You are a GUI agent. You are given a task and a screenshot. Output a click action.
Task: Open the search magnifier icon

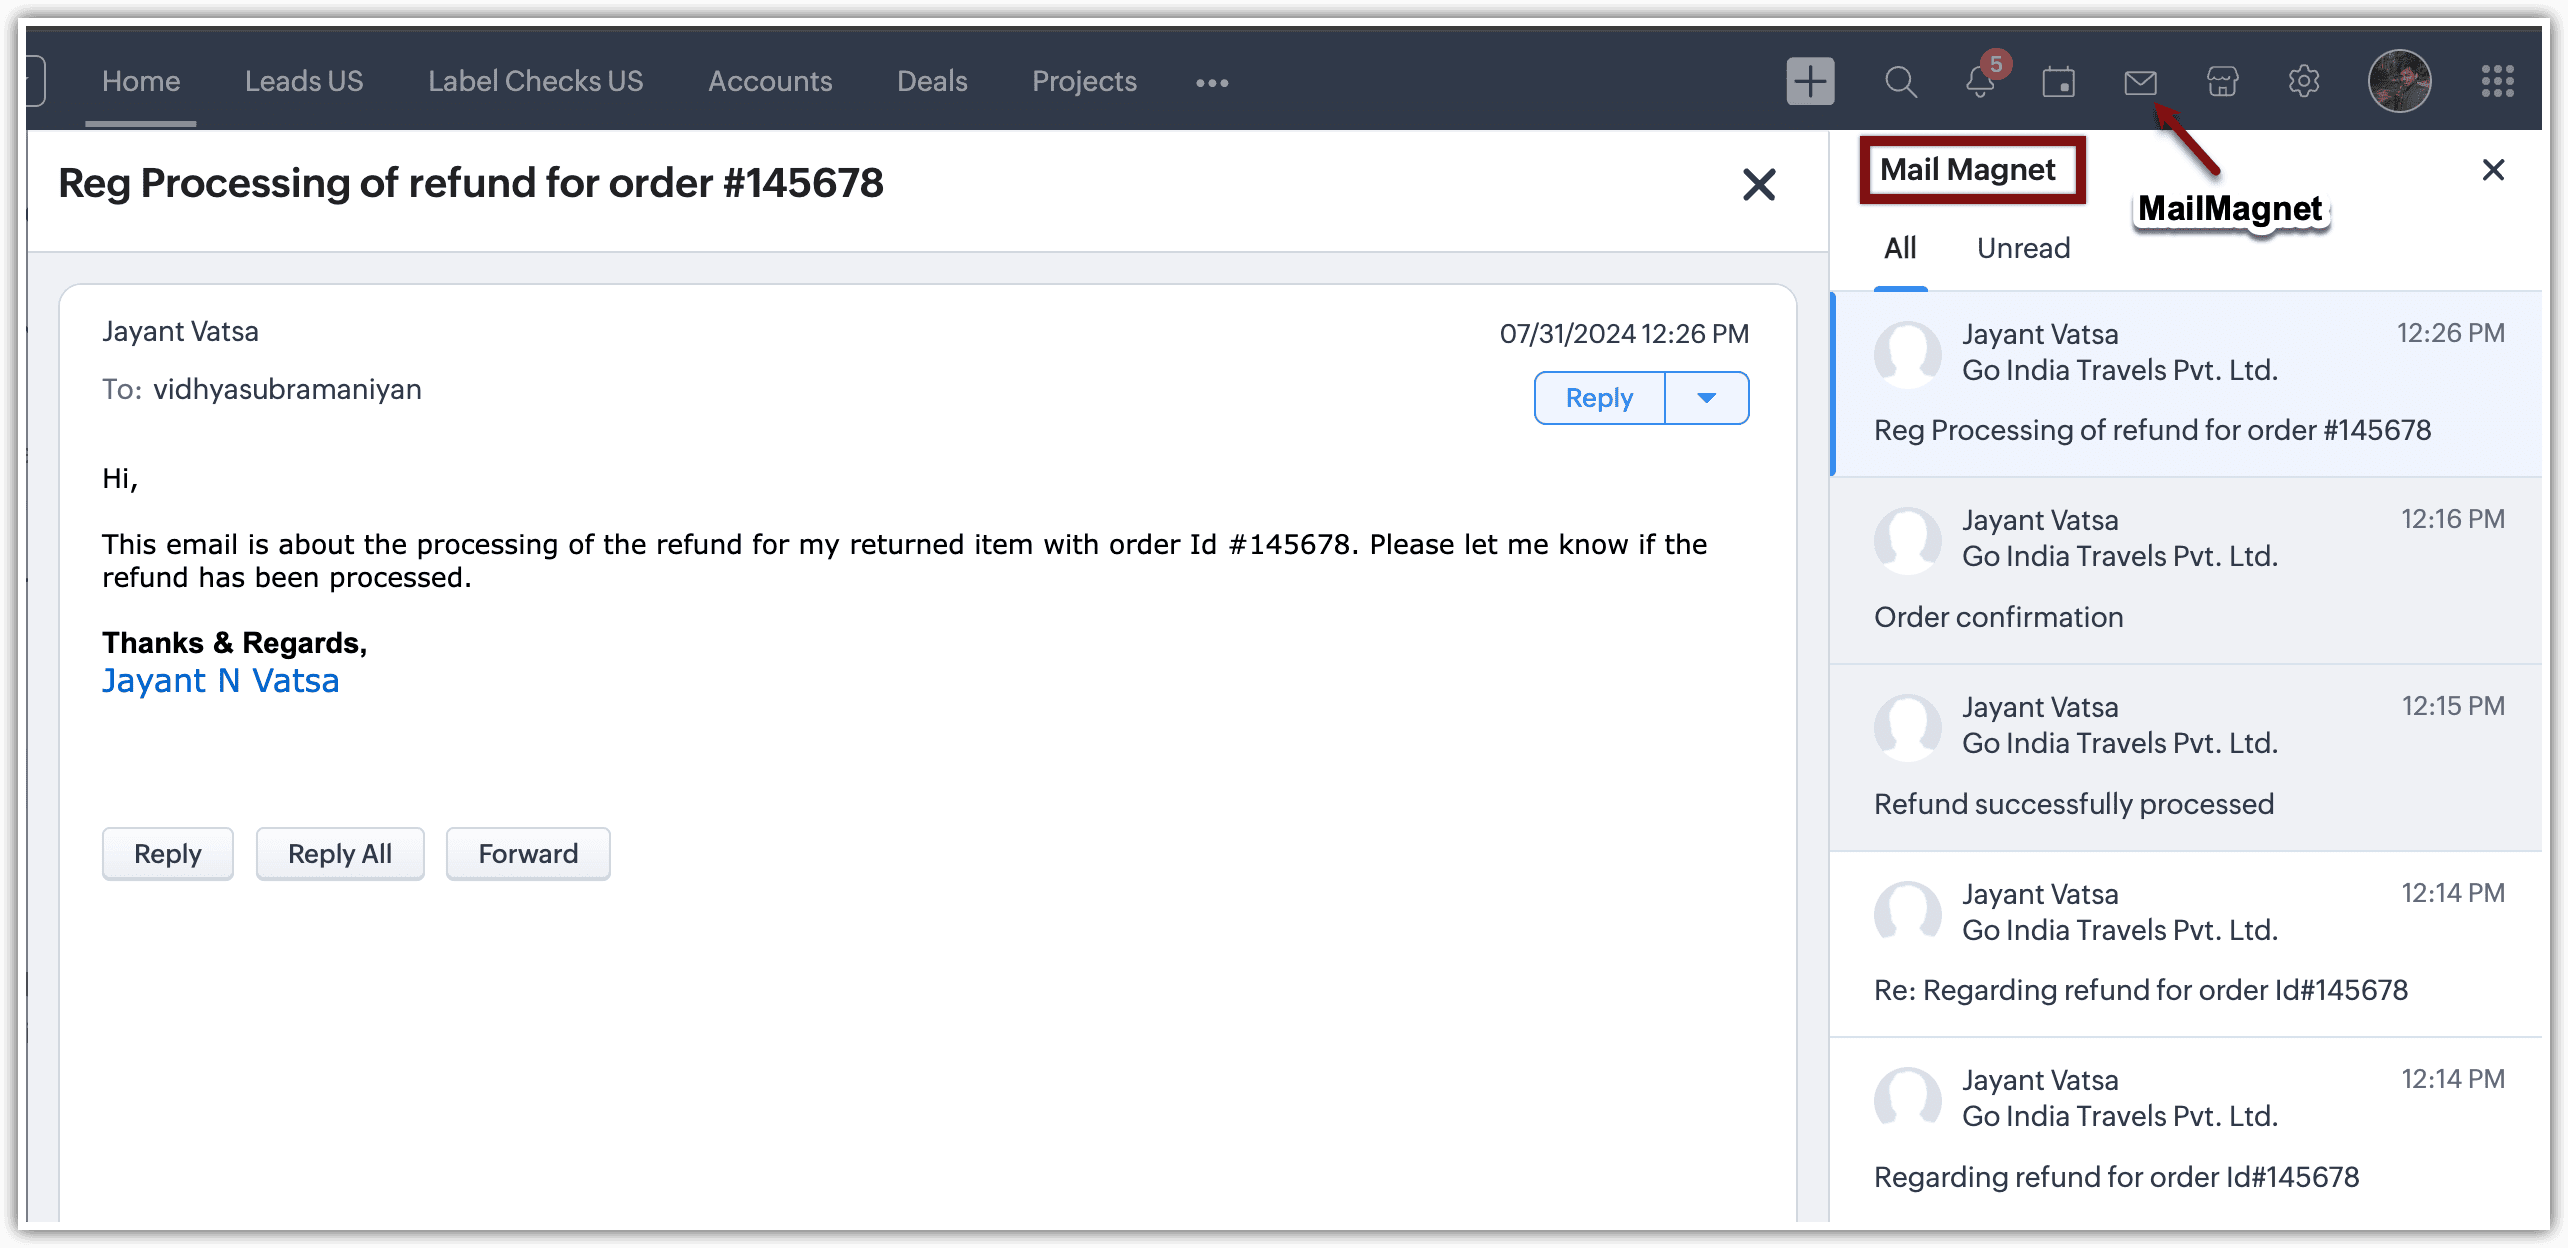point(1899,81)
